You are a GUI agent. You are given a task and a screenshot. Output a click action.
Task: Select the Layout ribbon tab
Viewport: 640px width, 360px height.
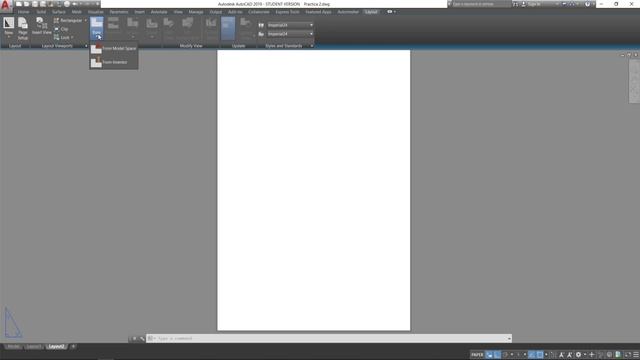(371, 12)
